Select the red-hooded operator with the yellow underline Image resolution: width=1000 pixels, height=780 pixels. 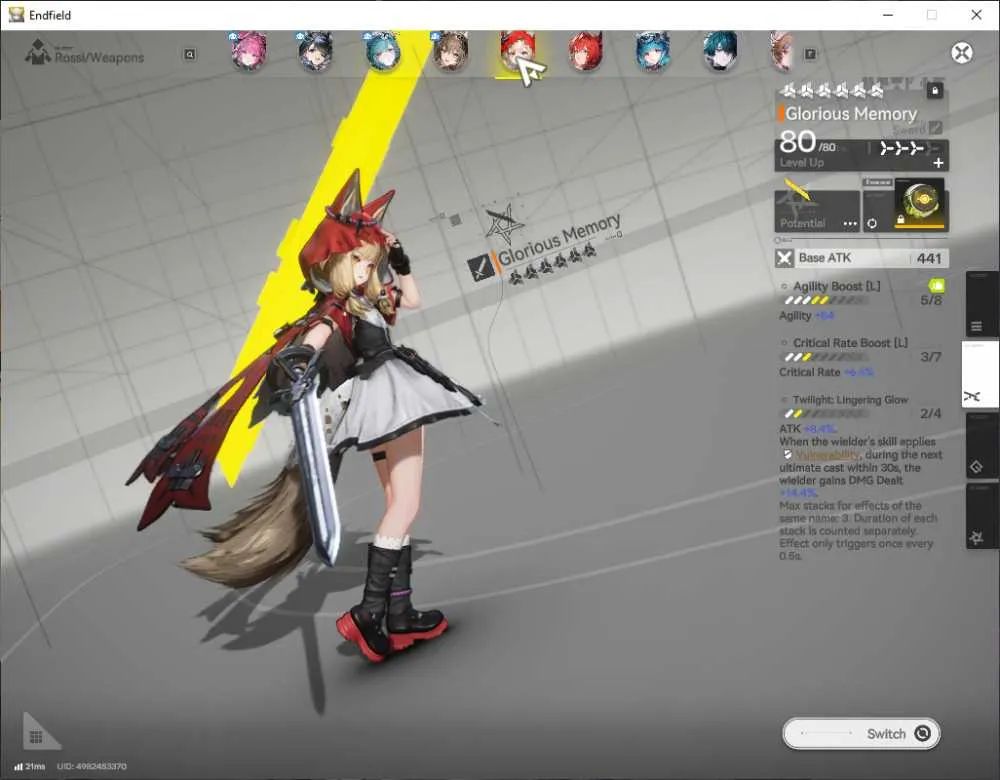517,52
